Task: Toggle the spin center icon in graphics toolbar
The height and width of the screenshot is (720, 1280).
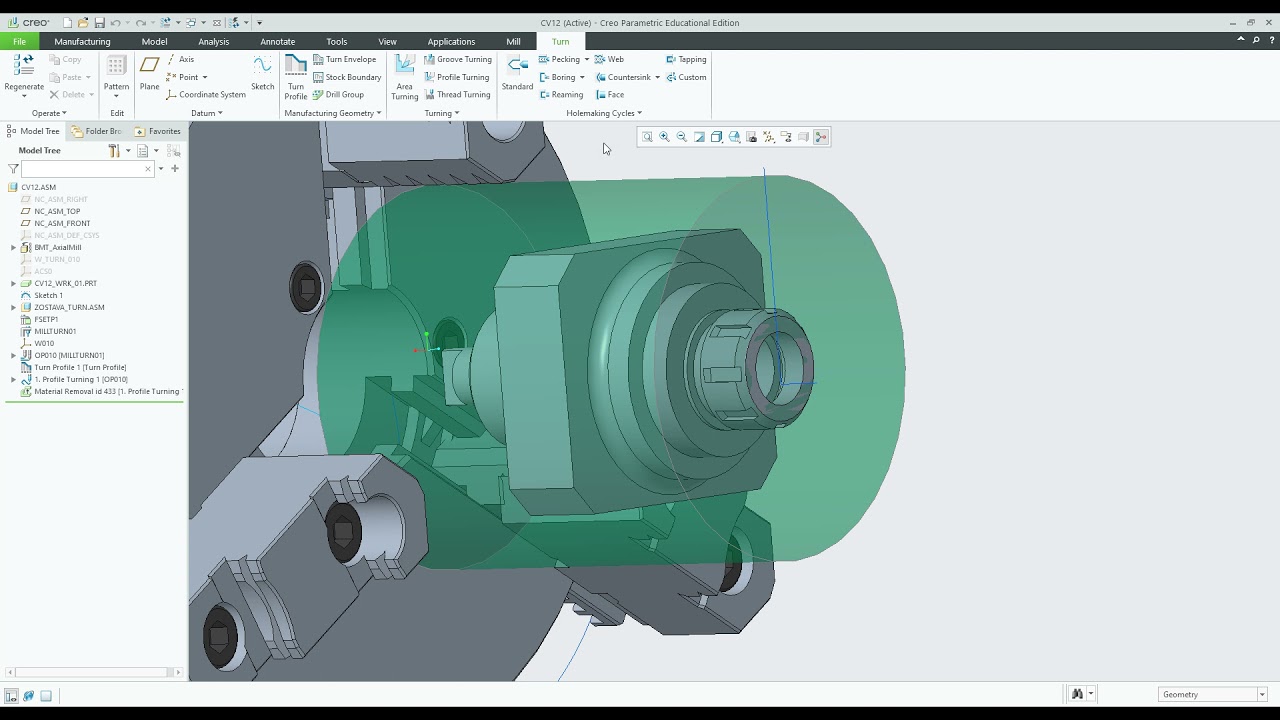Action: click(x=821, y=137)
